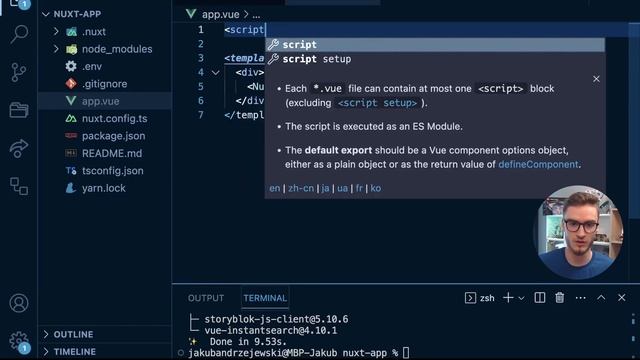Close the suggestion documentation popup
The width and height of the screenshot is (640, 360).
coord(596,79)
